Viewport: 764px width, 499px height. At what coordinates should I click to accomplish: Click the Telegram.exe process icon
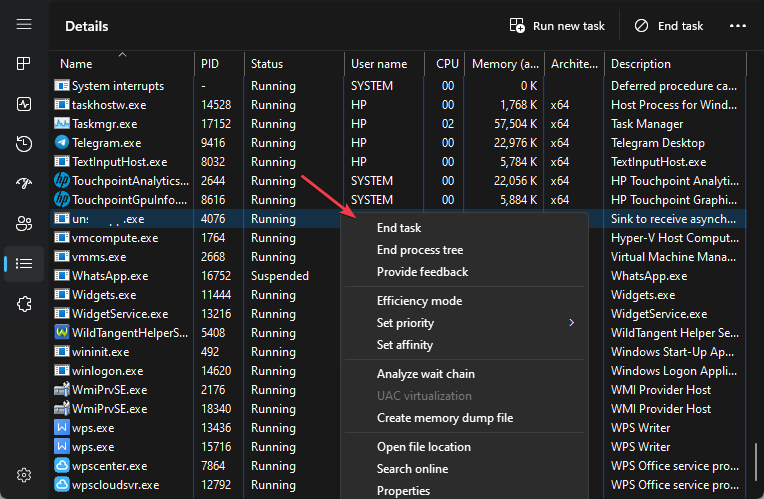(x=62, y=142)
